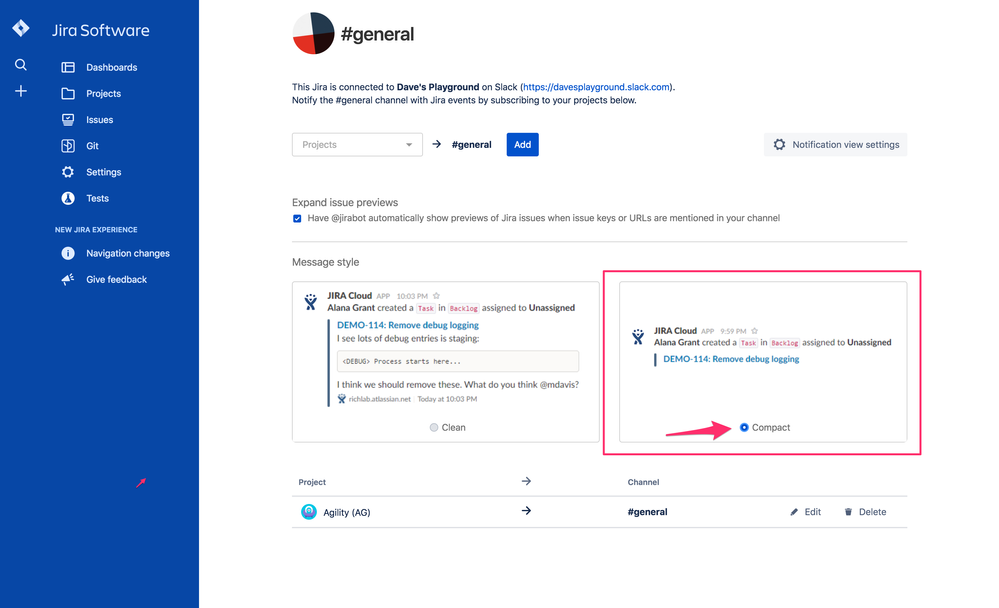Click the Agility project avatar icon
This screenshot has width=999, height=608.
(x=309, y=512)
